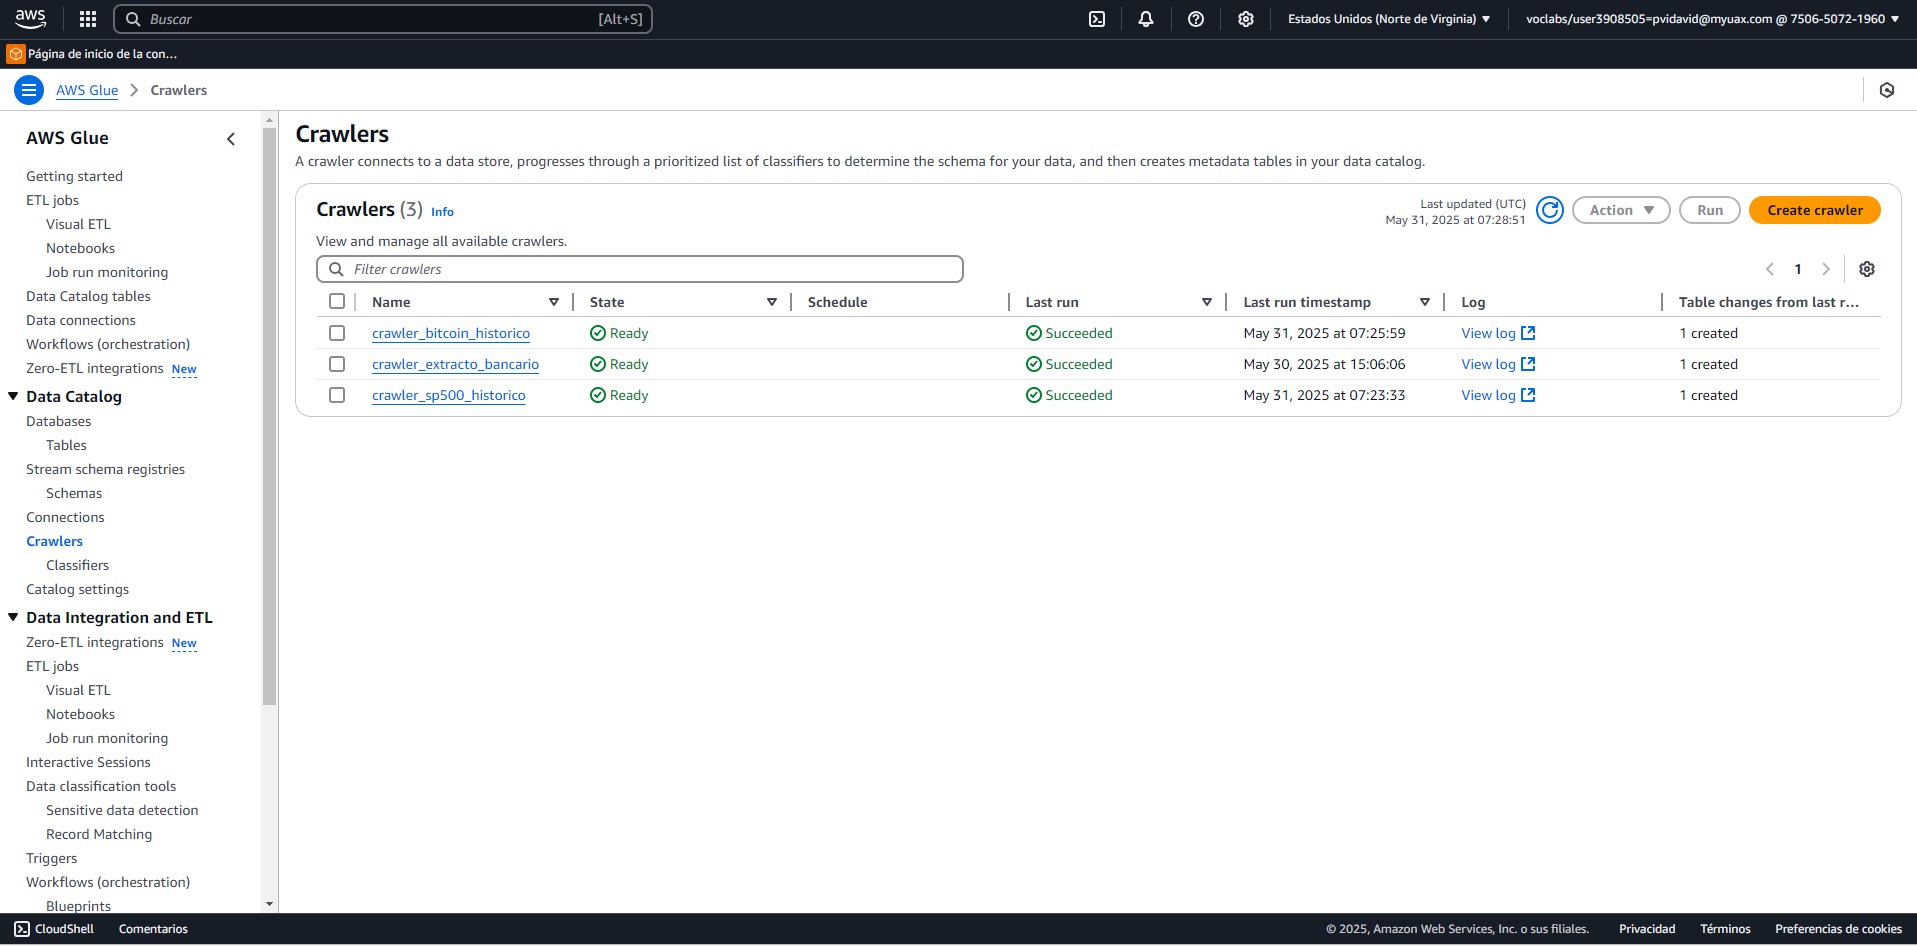Image resolution: width=1917 pixels, height=946 pixels.
Task: Click the external link icon for crawler_bitcoin_historico log
Action: pyautogui.click(x=1528, y=333)
